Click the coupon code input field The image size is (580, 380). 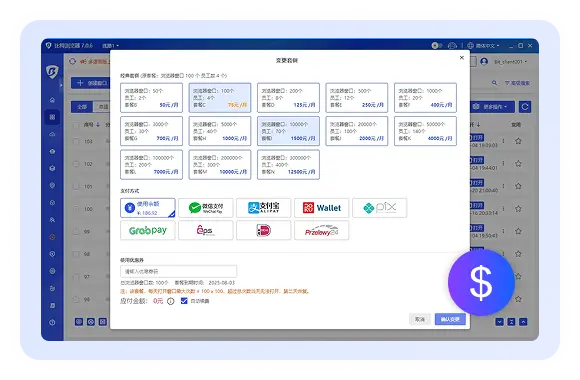click(x=178, y=272)
